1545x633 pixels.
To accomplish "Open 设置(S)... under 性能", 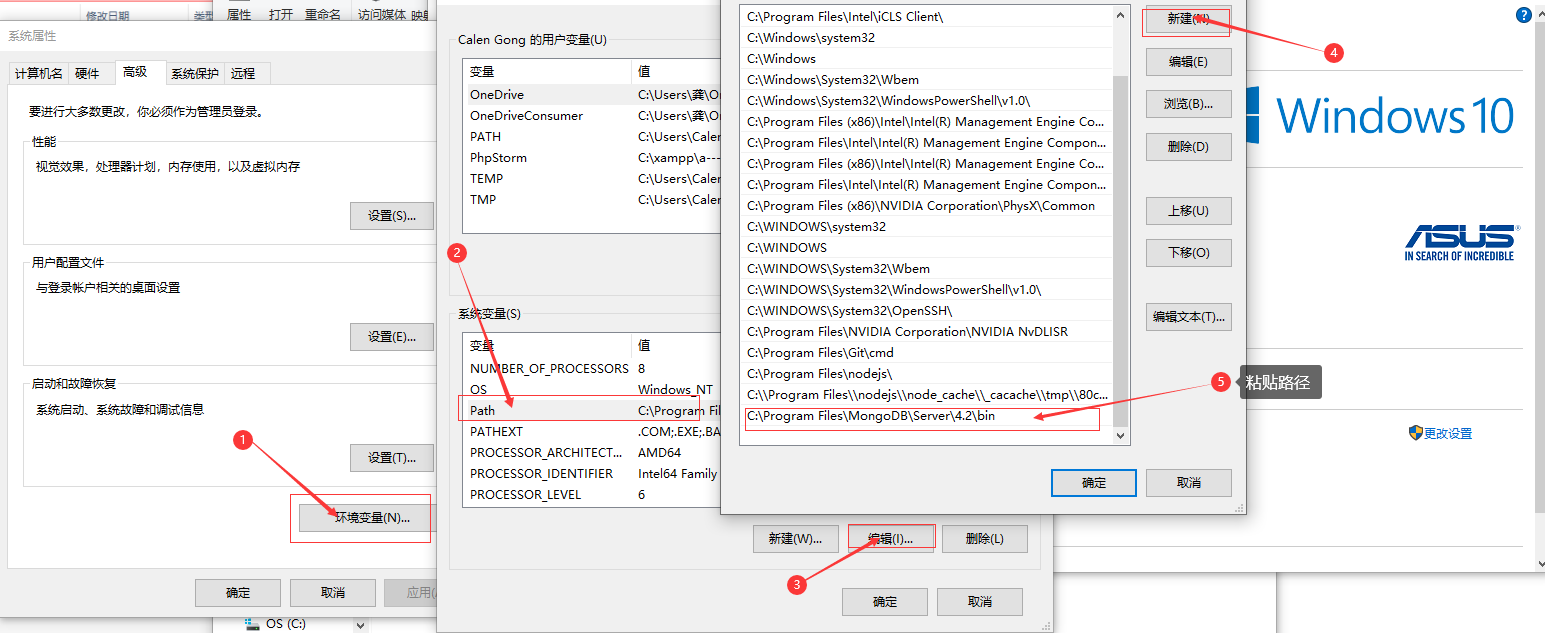I will (392, 216).
